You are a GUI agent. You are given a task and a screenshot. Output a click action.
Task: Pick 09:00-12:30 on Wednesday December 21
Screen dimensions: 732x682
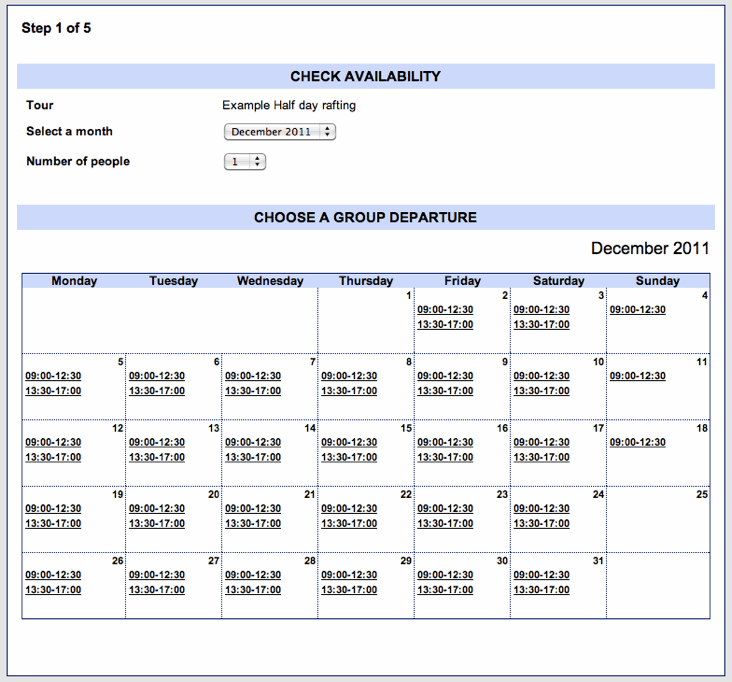click(x=253, y=509)
